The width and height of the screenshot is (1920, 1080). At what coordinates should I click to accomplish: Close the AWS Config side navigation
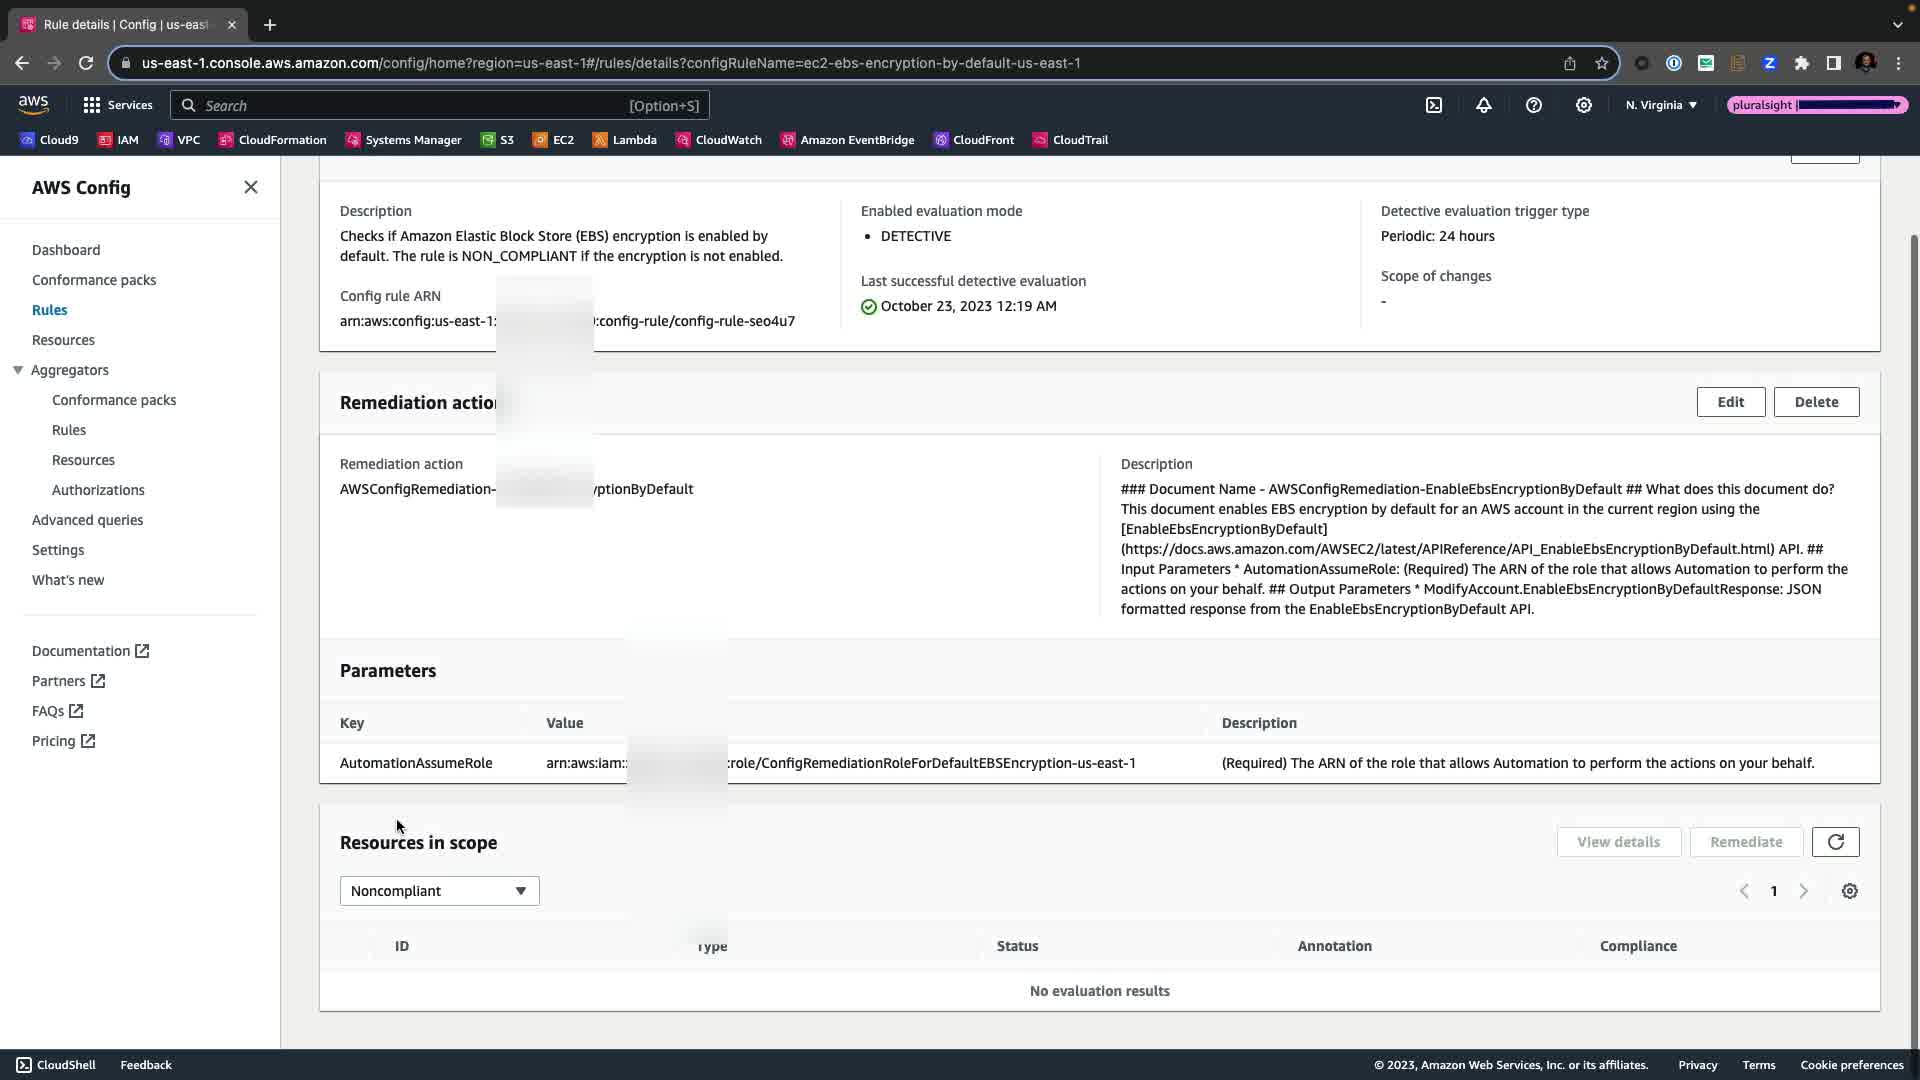coord(251,187)
